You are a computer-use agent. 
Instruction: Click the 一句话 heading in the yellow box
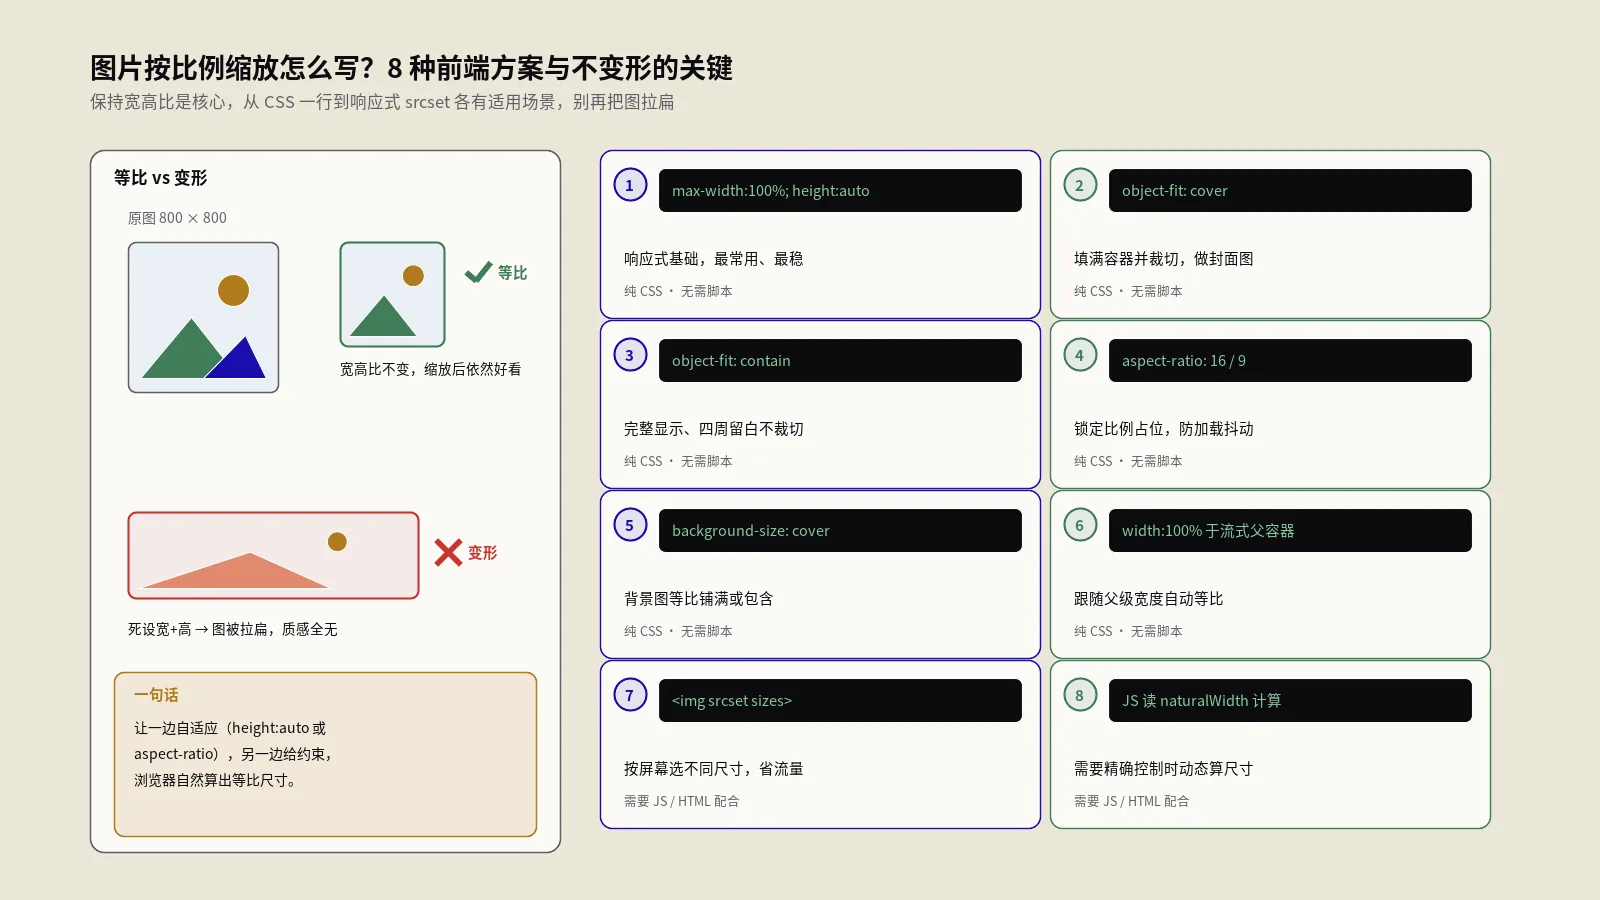pos(156,695)
